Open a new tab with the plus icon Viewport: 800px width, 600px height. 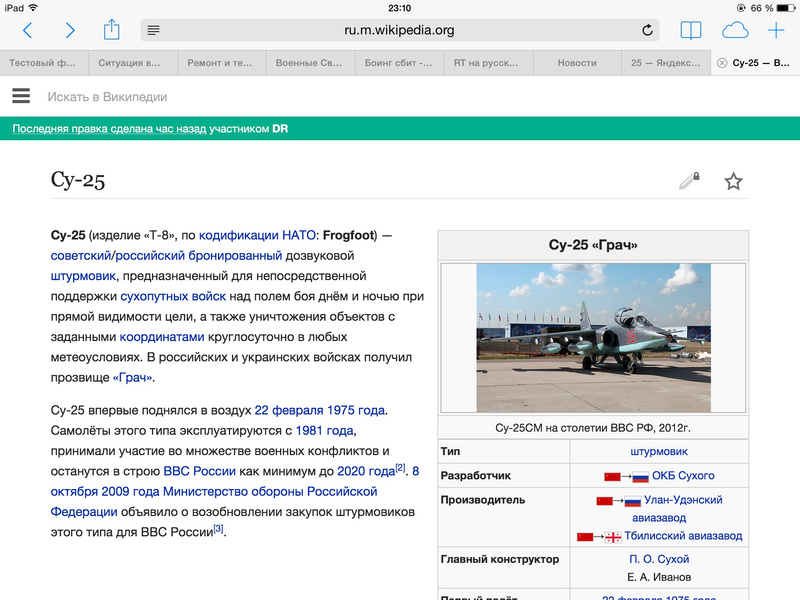point(776,31)
